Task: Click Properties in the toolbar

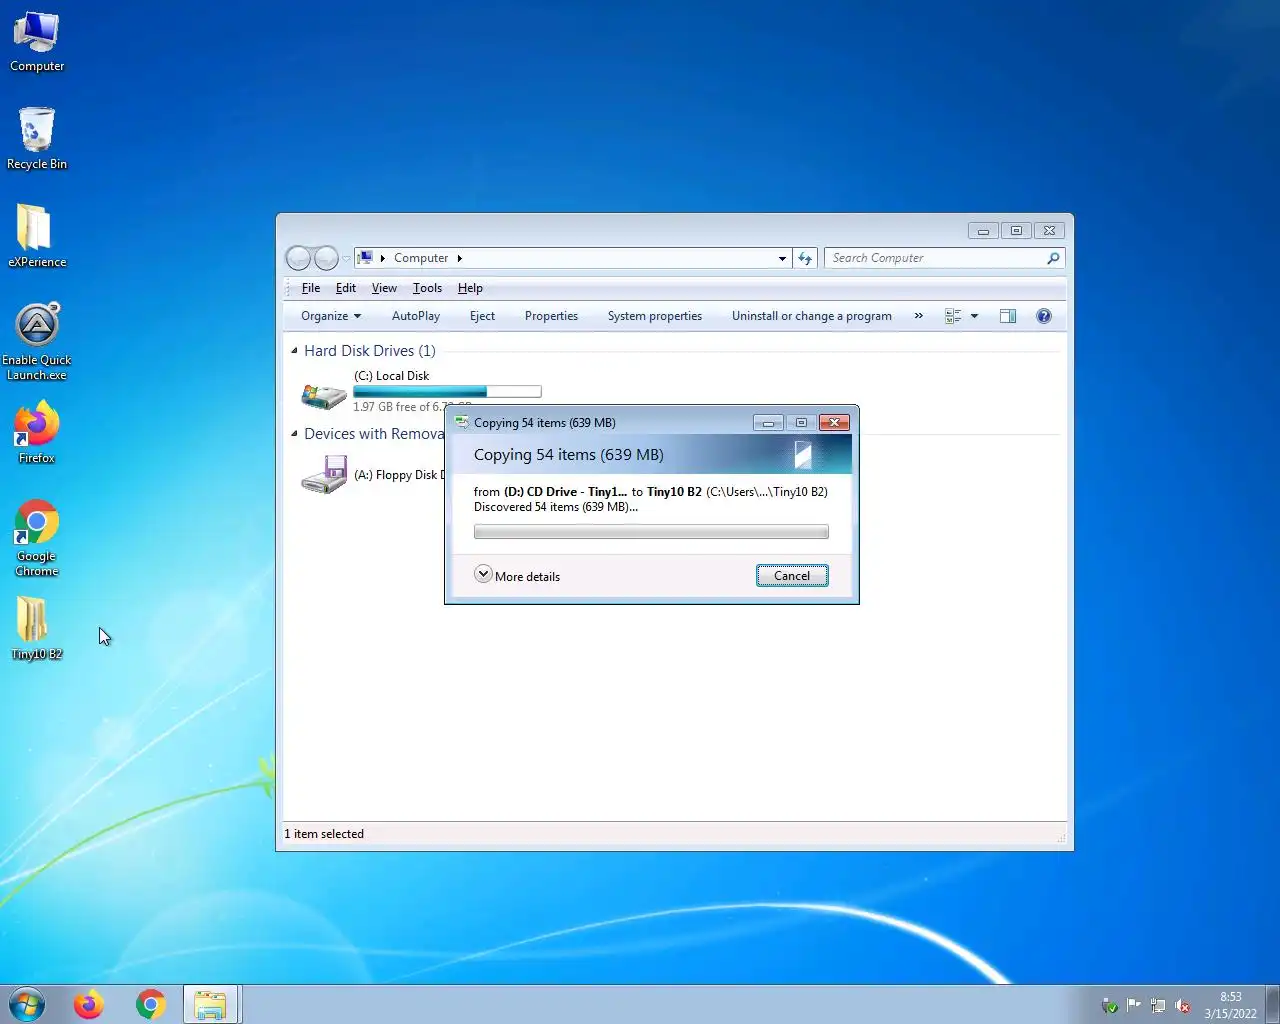Action: click(551, 316)
